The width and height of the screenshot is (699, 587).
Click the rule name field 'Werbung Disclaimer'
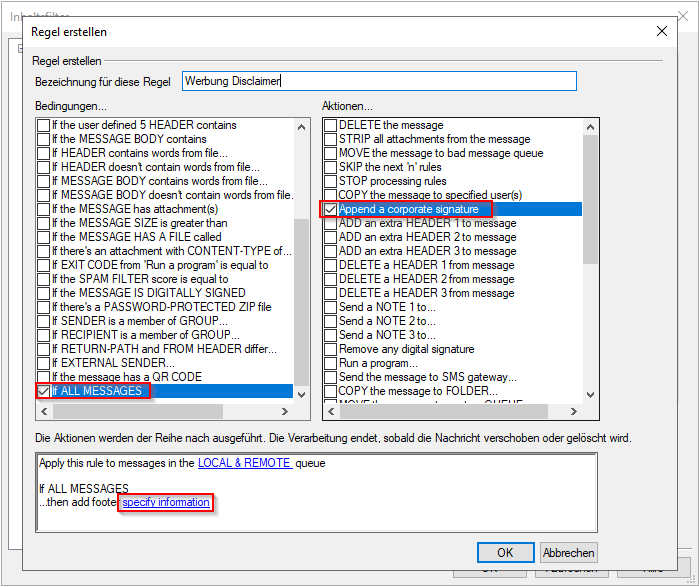pyautogui.click(x=378, y=81)
